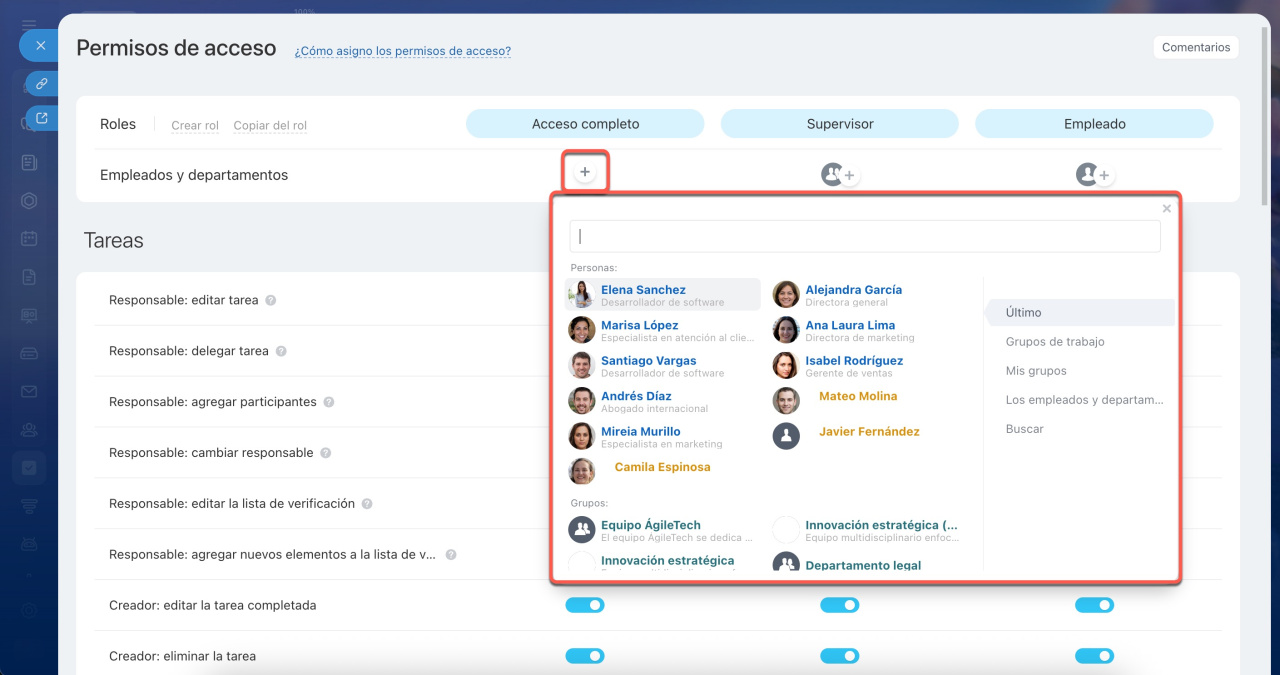
Task: Click help icon next to 'Responsable: delegar tarea'
Action: point(281,351)
